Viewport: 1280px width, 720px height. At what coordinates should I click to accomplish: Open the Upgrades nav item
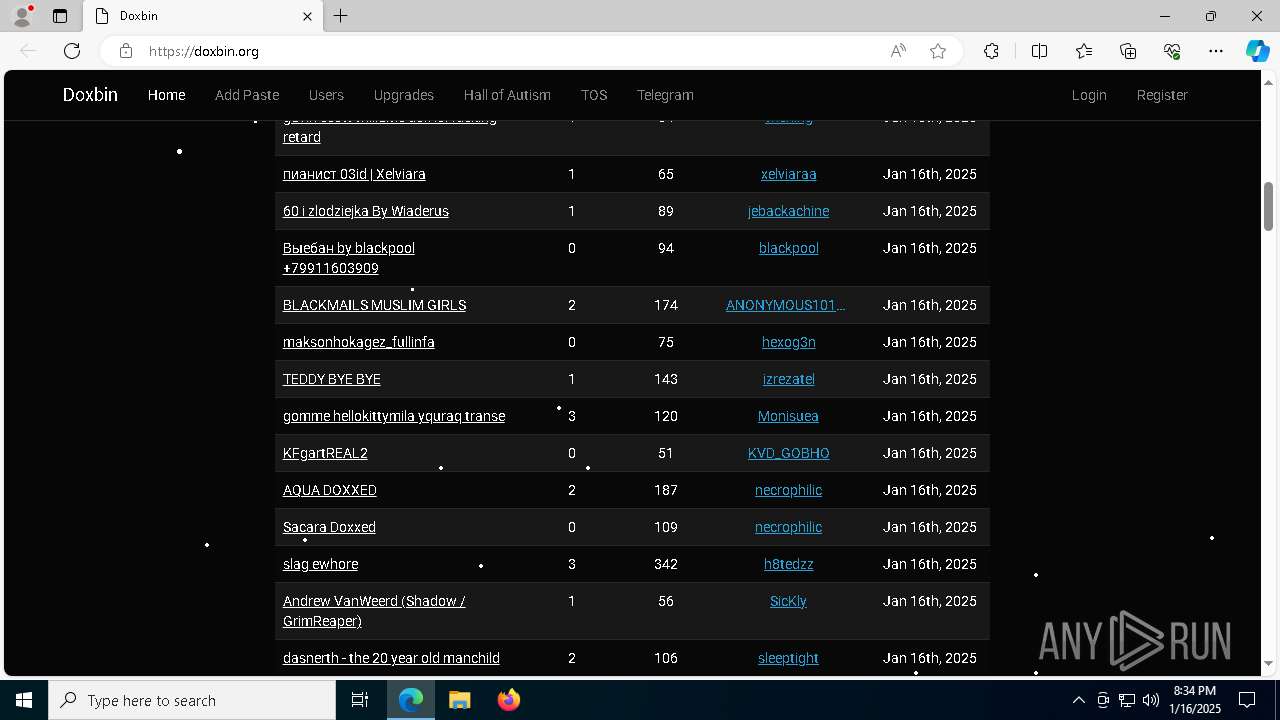(x=404, y=95)
